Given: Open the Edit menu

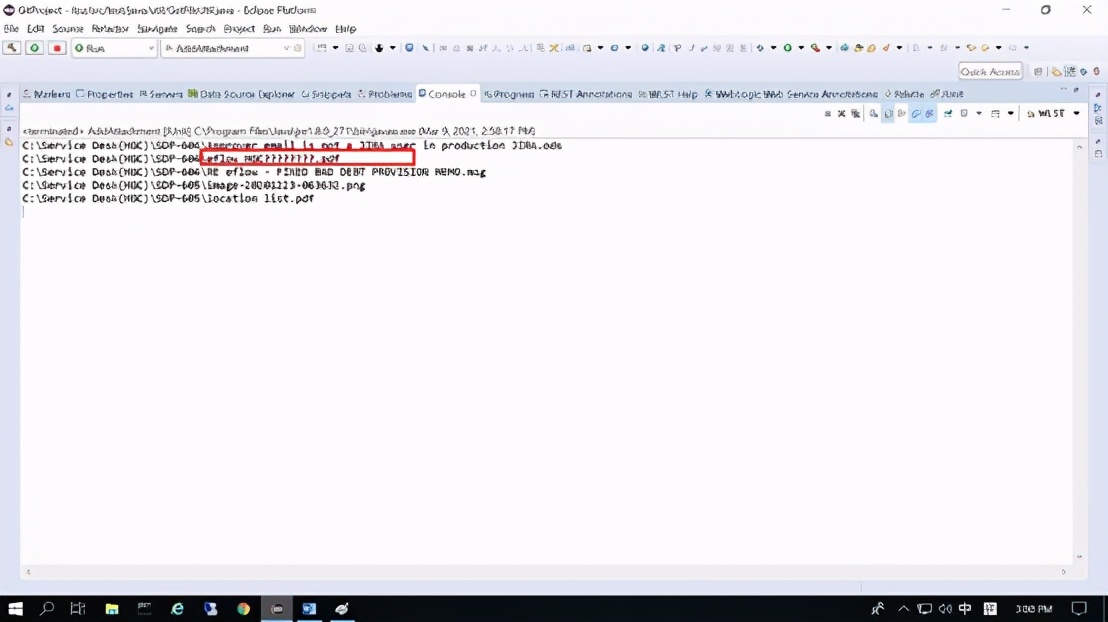Looking at the screenshot, I should pyautogui.click(x=35, y=29).
